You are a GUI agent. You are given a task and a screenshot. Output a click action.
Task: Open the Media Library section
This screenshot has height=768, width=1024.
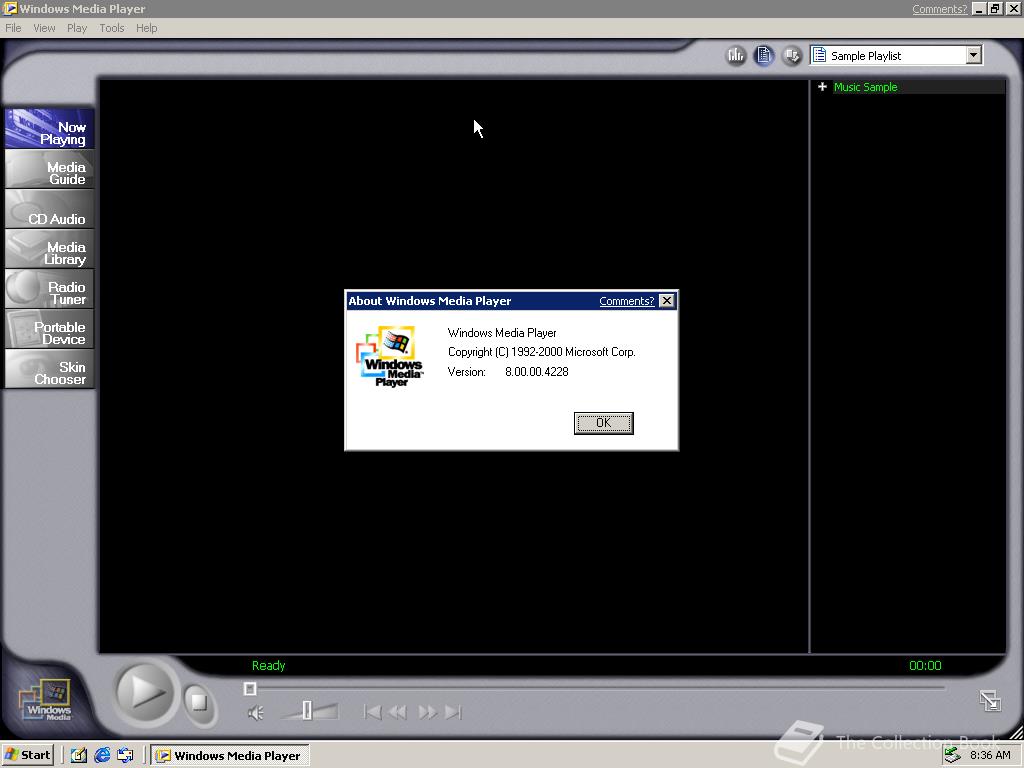[50, 249]
